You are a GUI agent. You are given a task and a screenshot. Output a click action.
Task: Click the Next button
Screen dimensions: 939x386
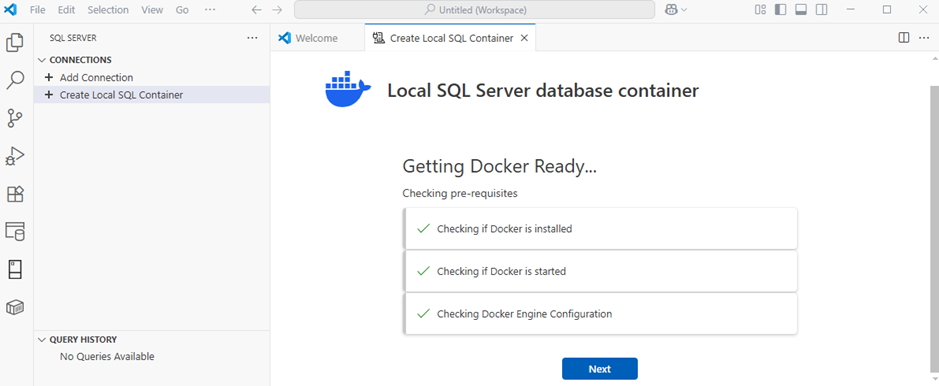(x=599, y=369)
